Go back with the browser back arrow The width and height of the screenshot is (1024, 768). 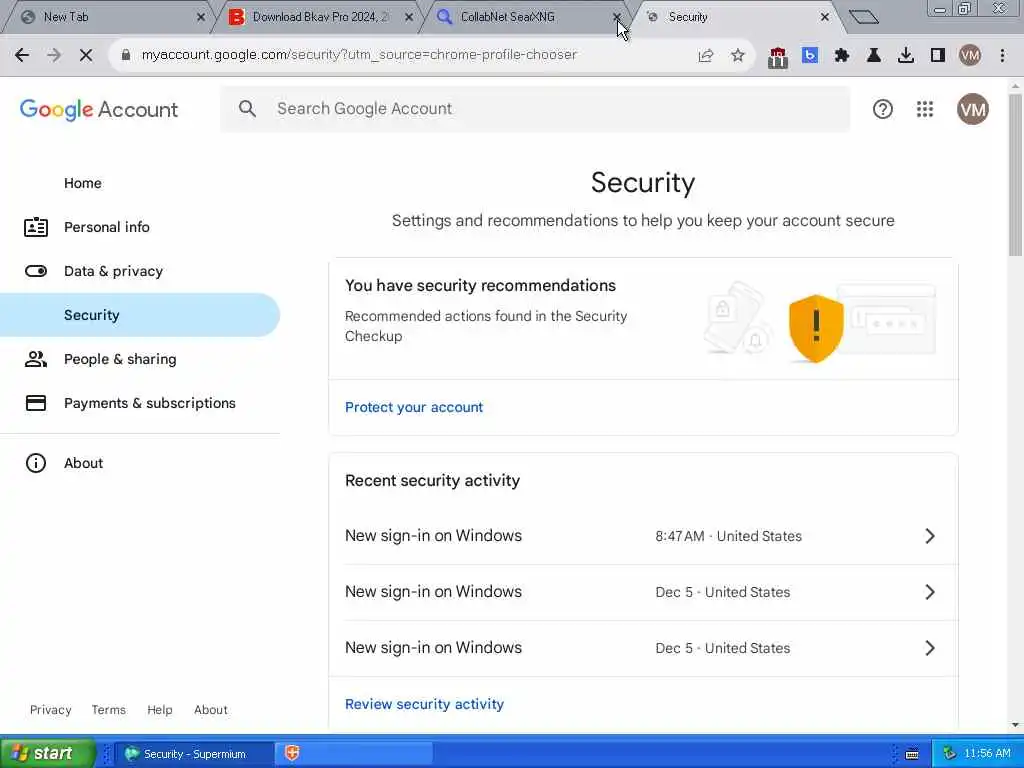coord(22,56)
